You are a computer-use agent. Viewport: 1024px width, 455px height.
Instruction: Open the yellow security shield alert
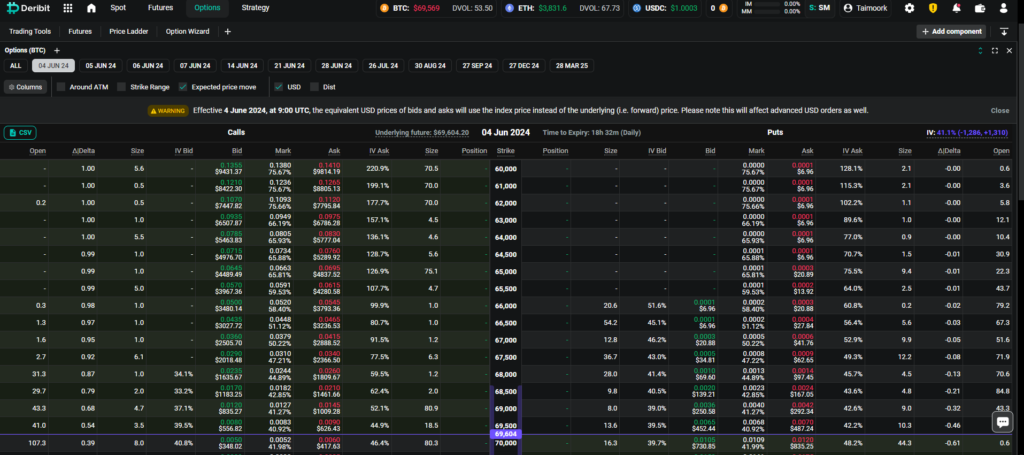(x=933, y=8)
